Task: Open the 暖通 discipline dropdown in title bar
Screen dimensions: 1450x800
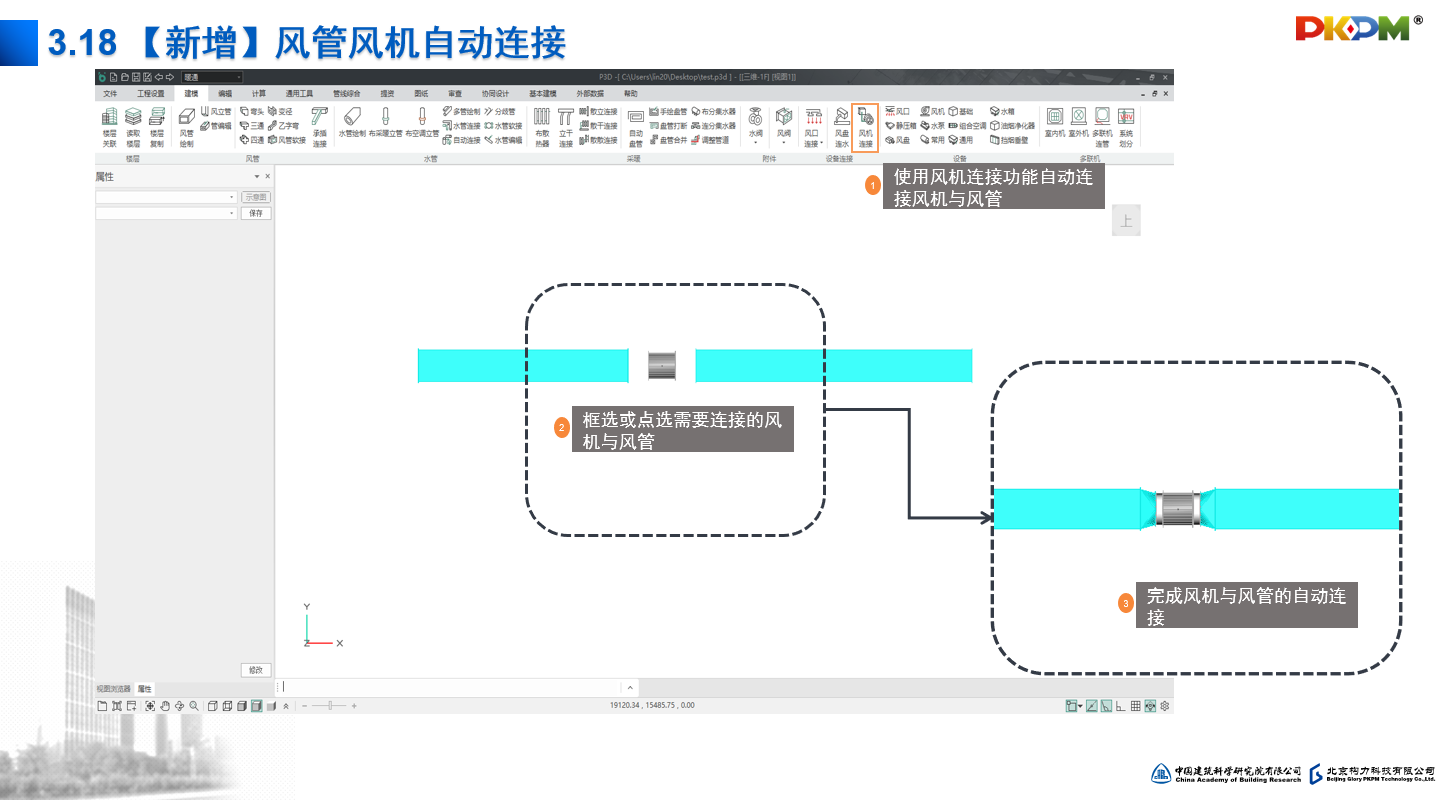Action: pos(211,77)
